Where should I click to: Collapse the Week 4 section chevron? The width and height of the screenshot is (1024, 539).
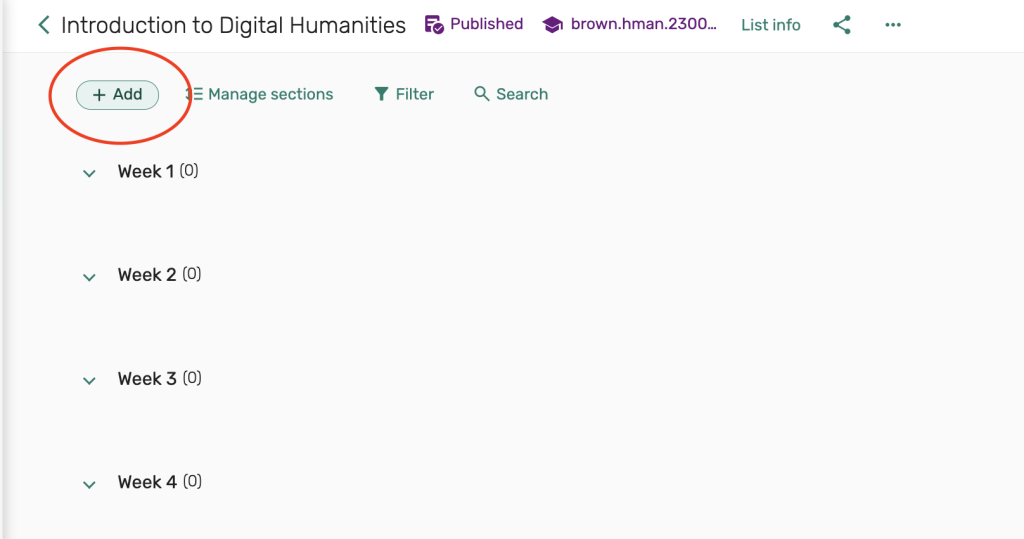(89, 484)
